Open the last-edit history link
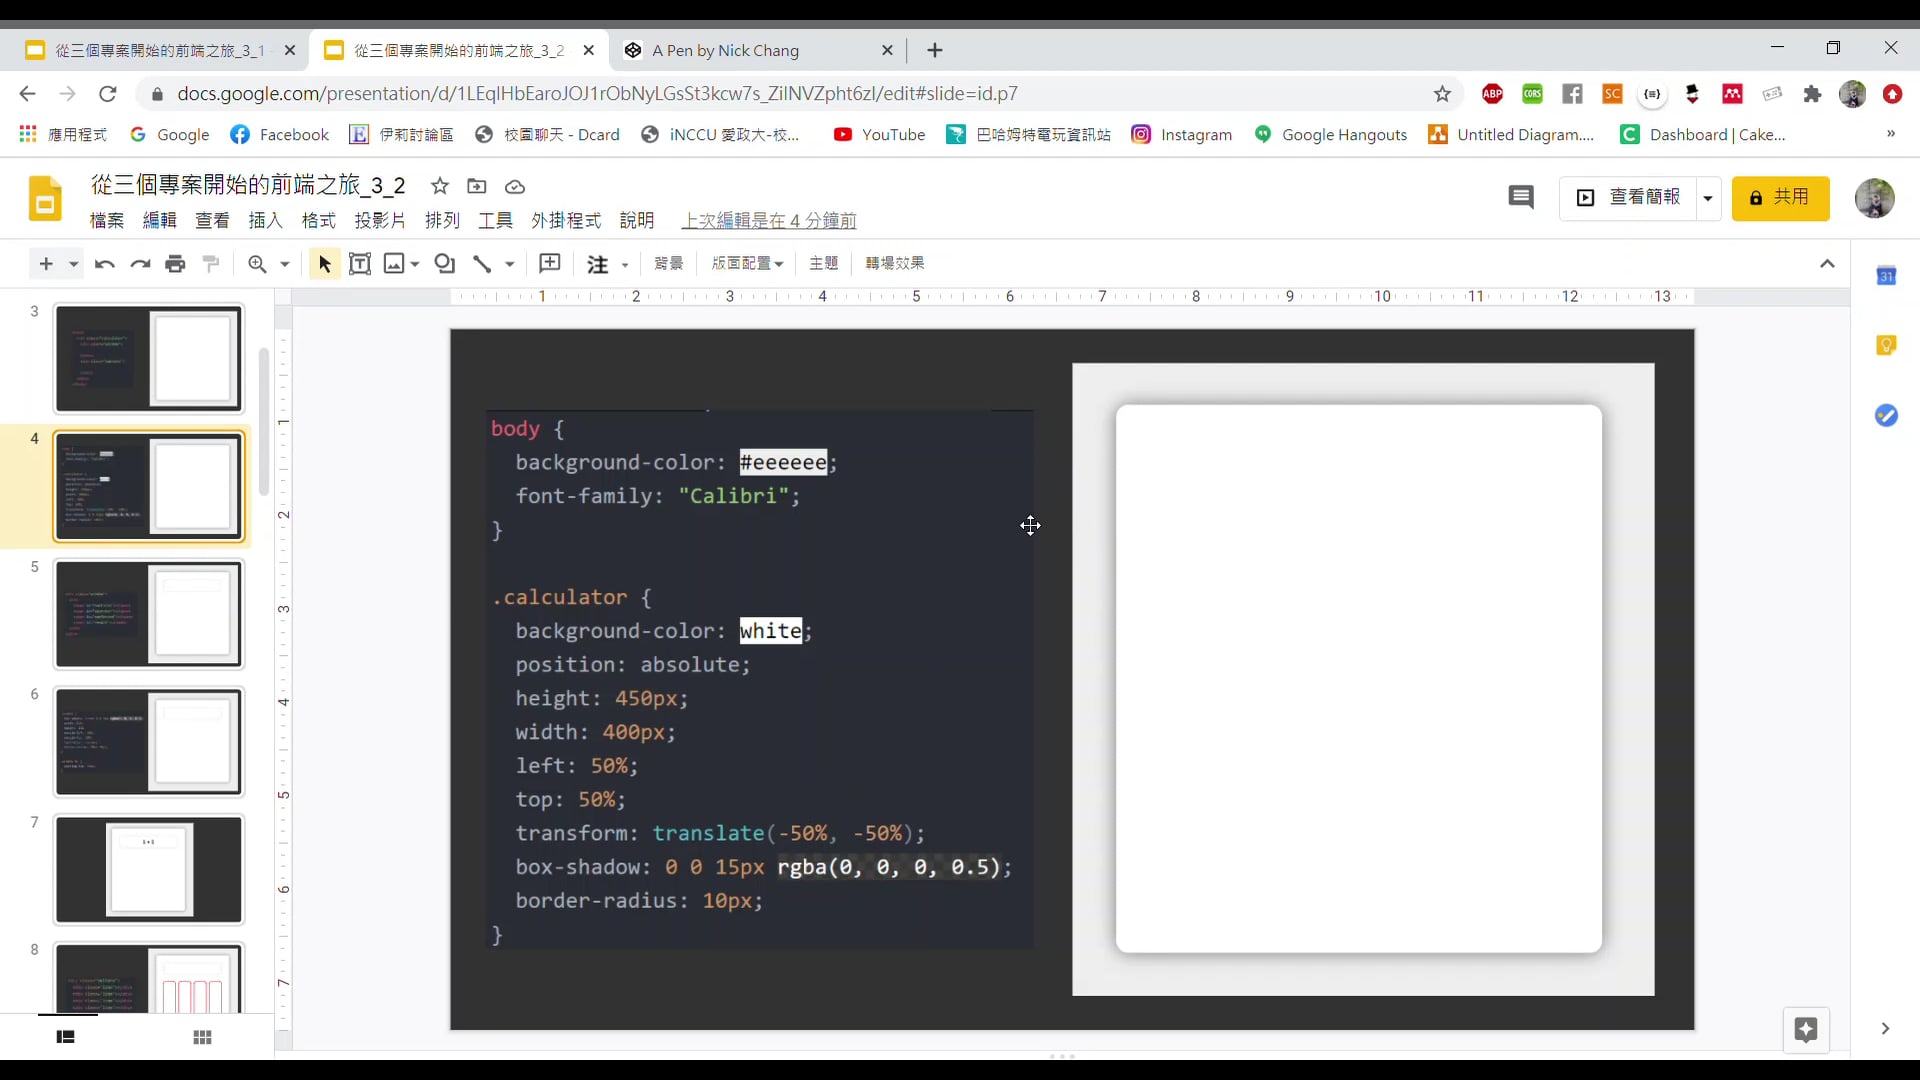 pyautogui.click(x=768, y=220)
